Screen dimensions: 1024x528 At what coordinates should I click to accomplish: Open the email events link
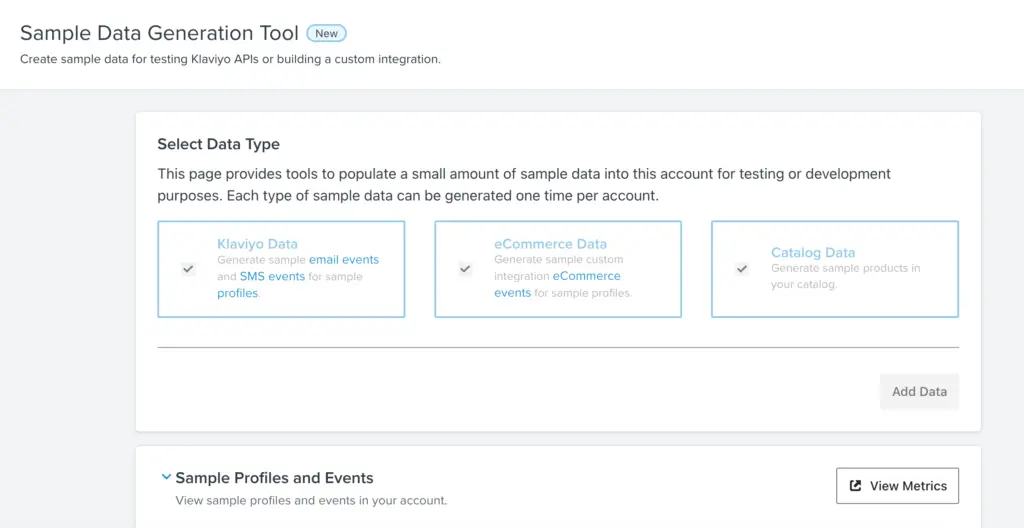click(343, 260)
